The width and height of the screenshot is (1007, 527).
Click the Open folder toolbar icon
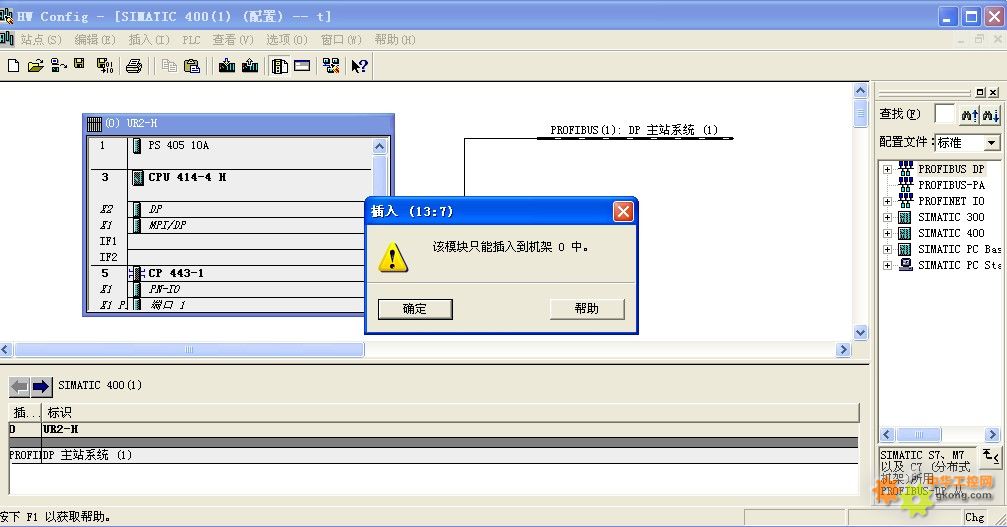click(x=35, y=65)
